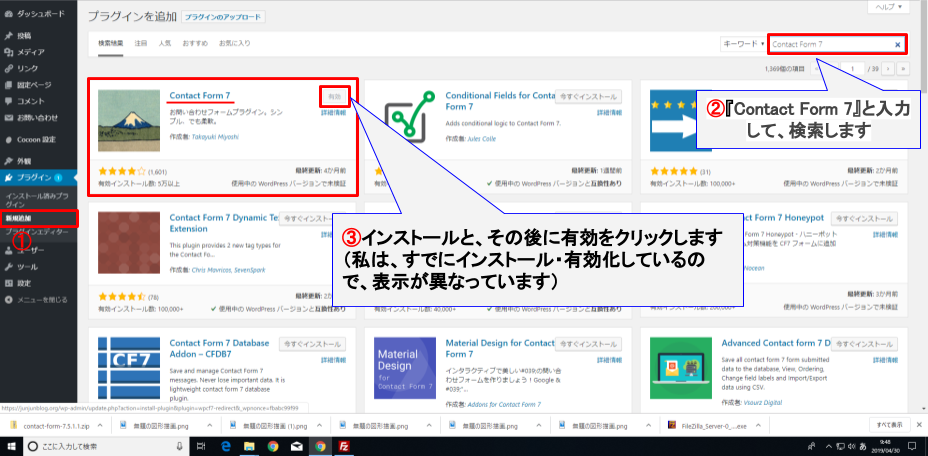This screenshot has height=456, width=928.
Task: Click the CF7 blue Database Addon thumbnail
Action: coord(129,368)
